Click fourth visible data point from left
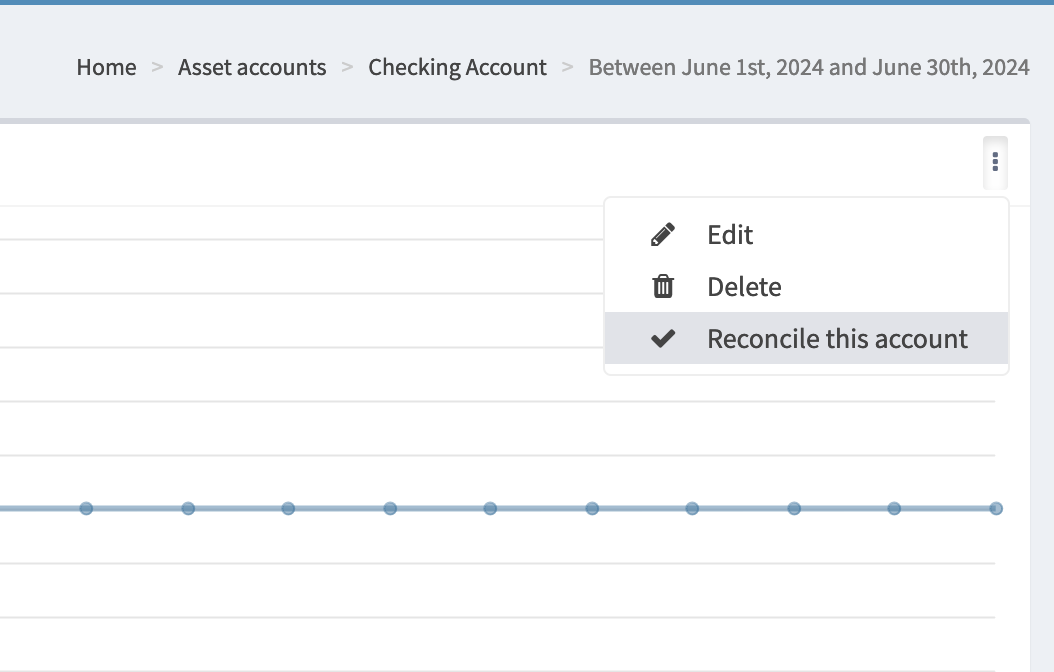The height and width of the screenshot is (672, 1054). click(x=390, y=508)
